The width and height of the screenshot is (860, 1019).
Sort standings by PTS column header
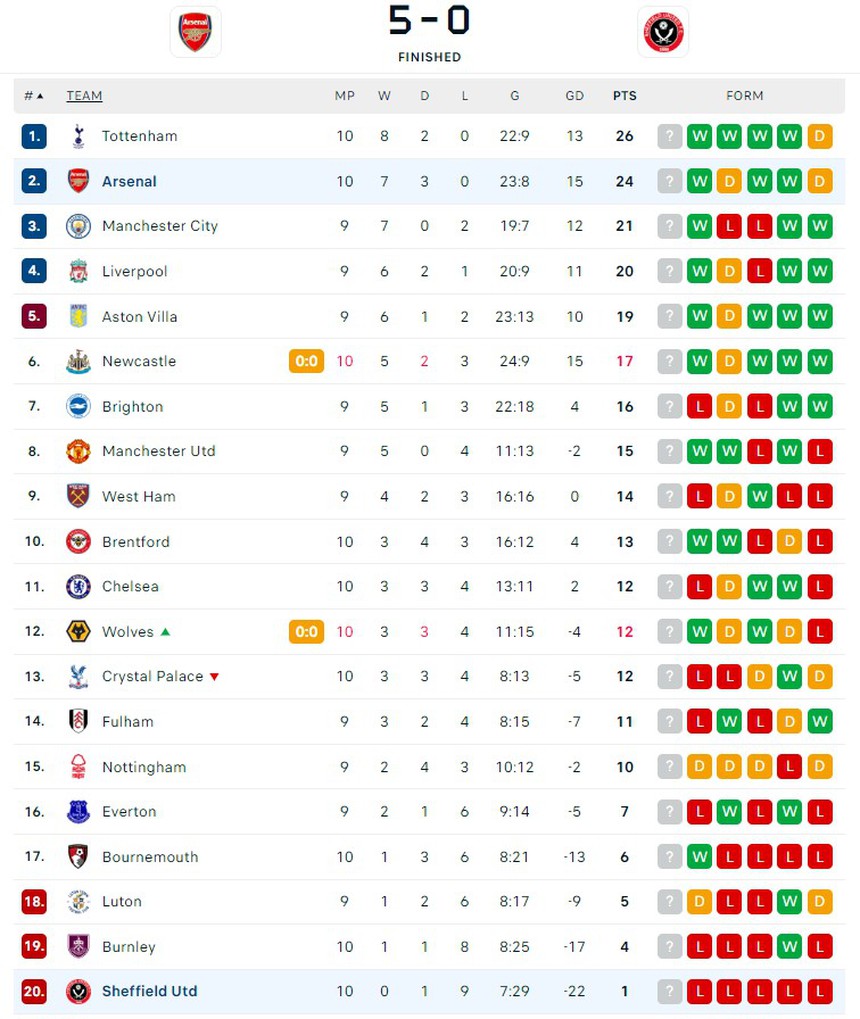tap(624, 96)
